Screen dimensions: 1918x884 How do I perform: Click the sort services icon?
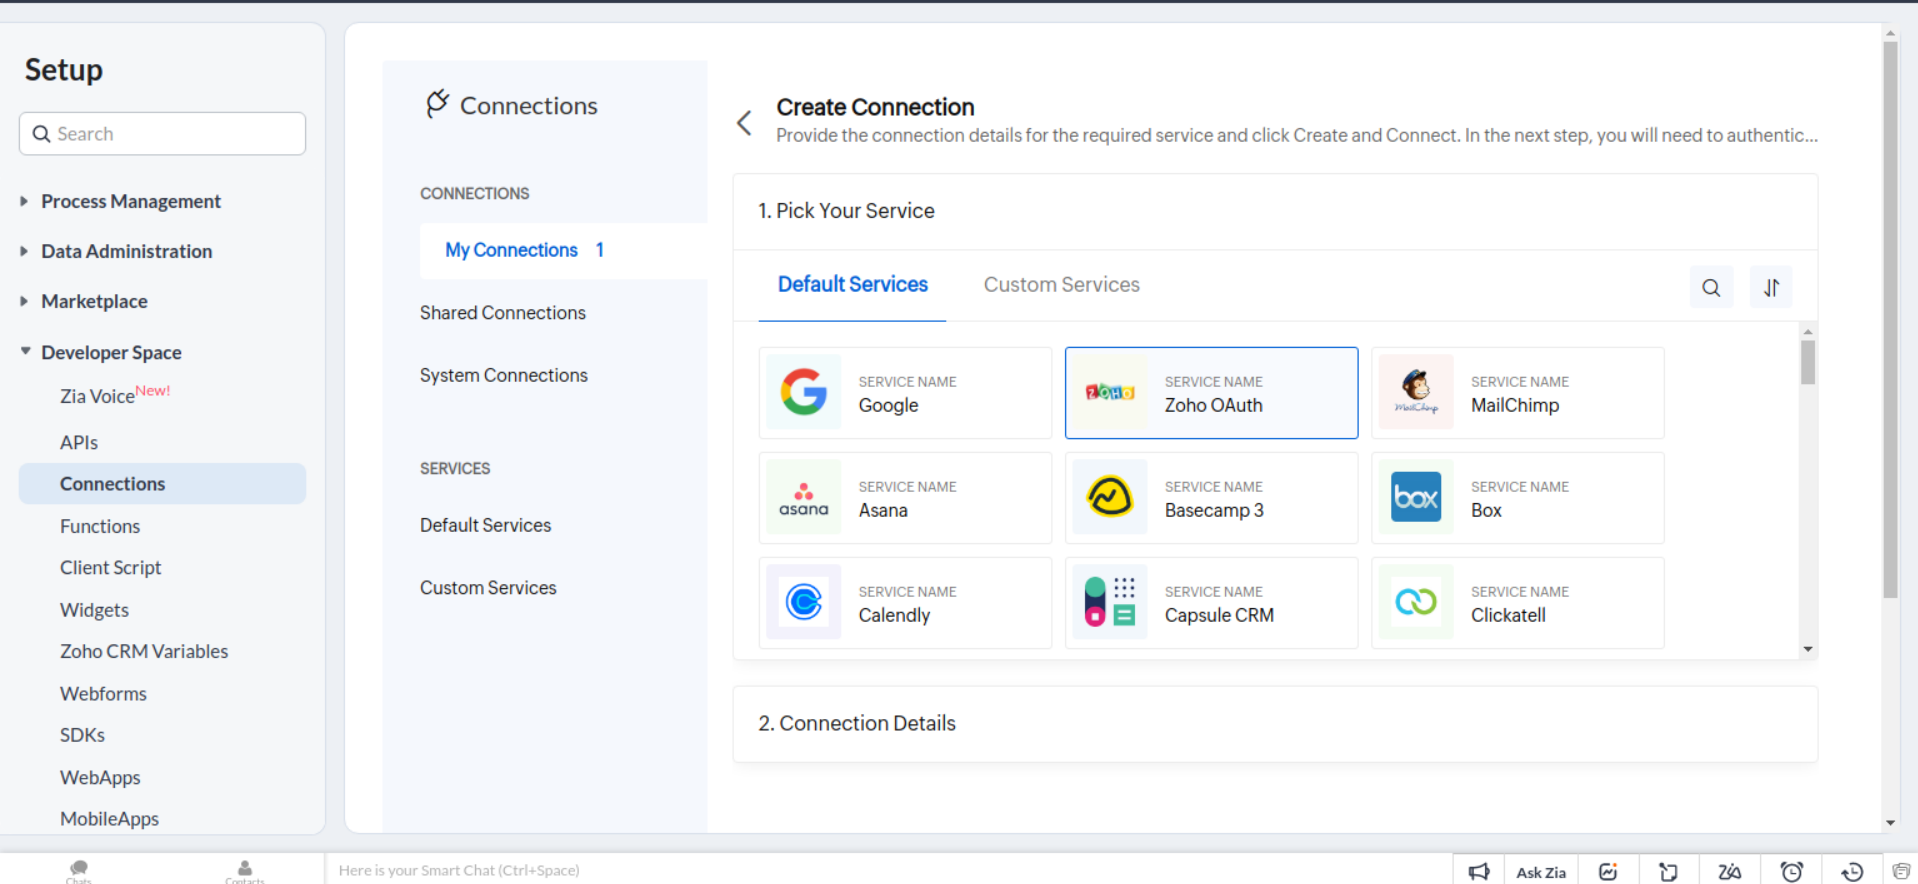pyautogui.click(x=1771, y=288)
